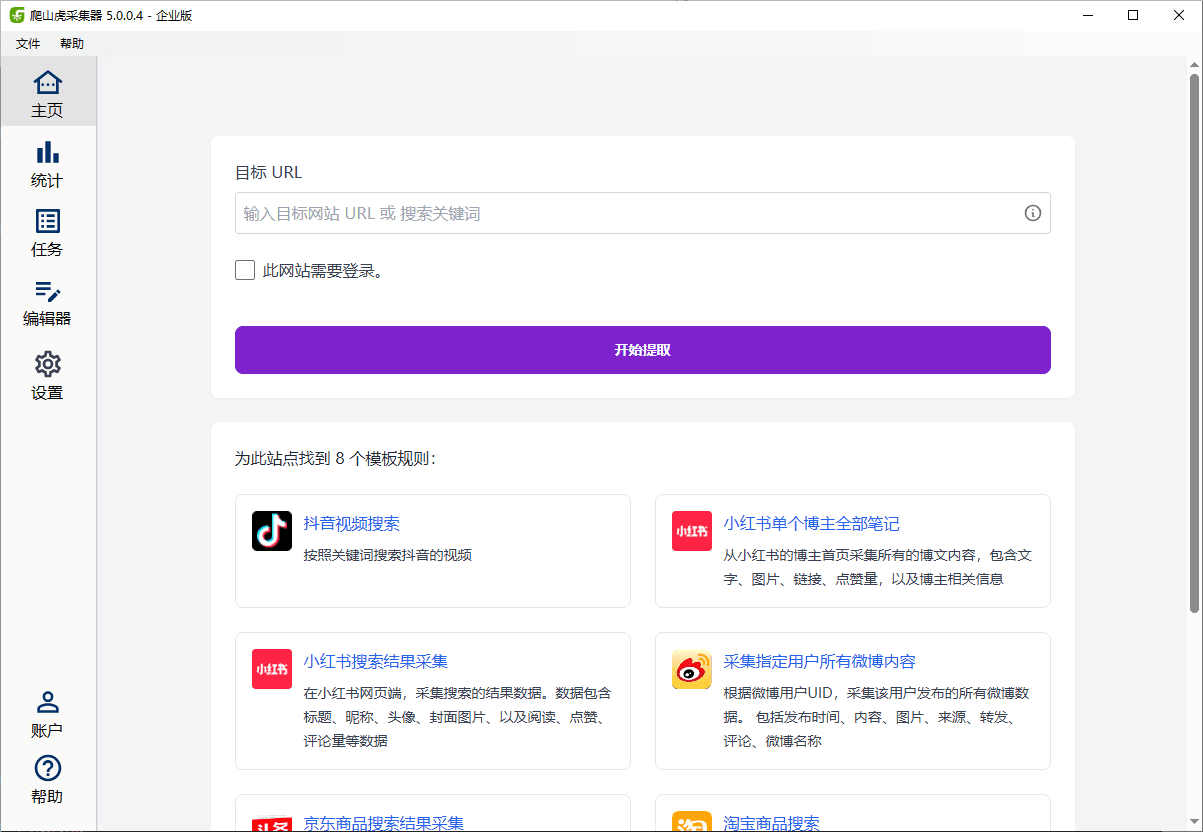Click the Weibo logo of 采集指定用户所有微博内容

692,669
